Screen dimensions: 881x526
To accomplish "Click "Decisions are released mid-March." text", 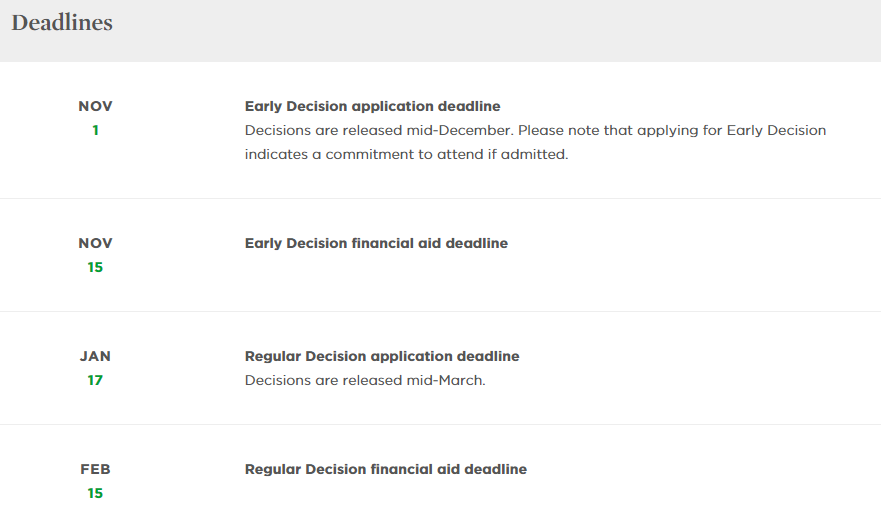I will (365, 380).
